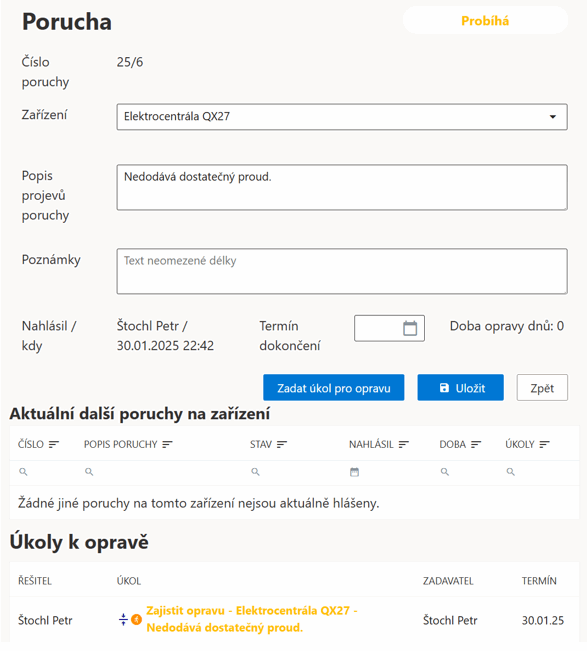Open date filter under NAHLÁSIL column
The width and height of the screenshot is (587, 651).
354,472
